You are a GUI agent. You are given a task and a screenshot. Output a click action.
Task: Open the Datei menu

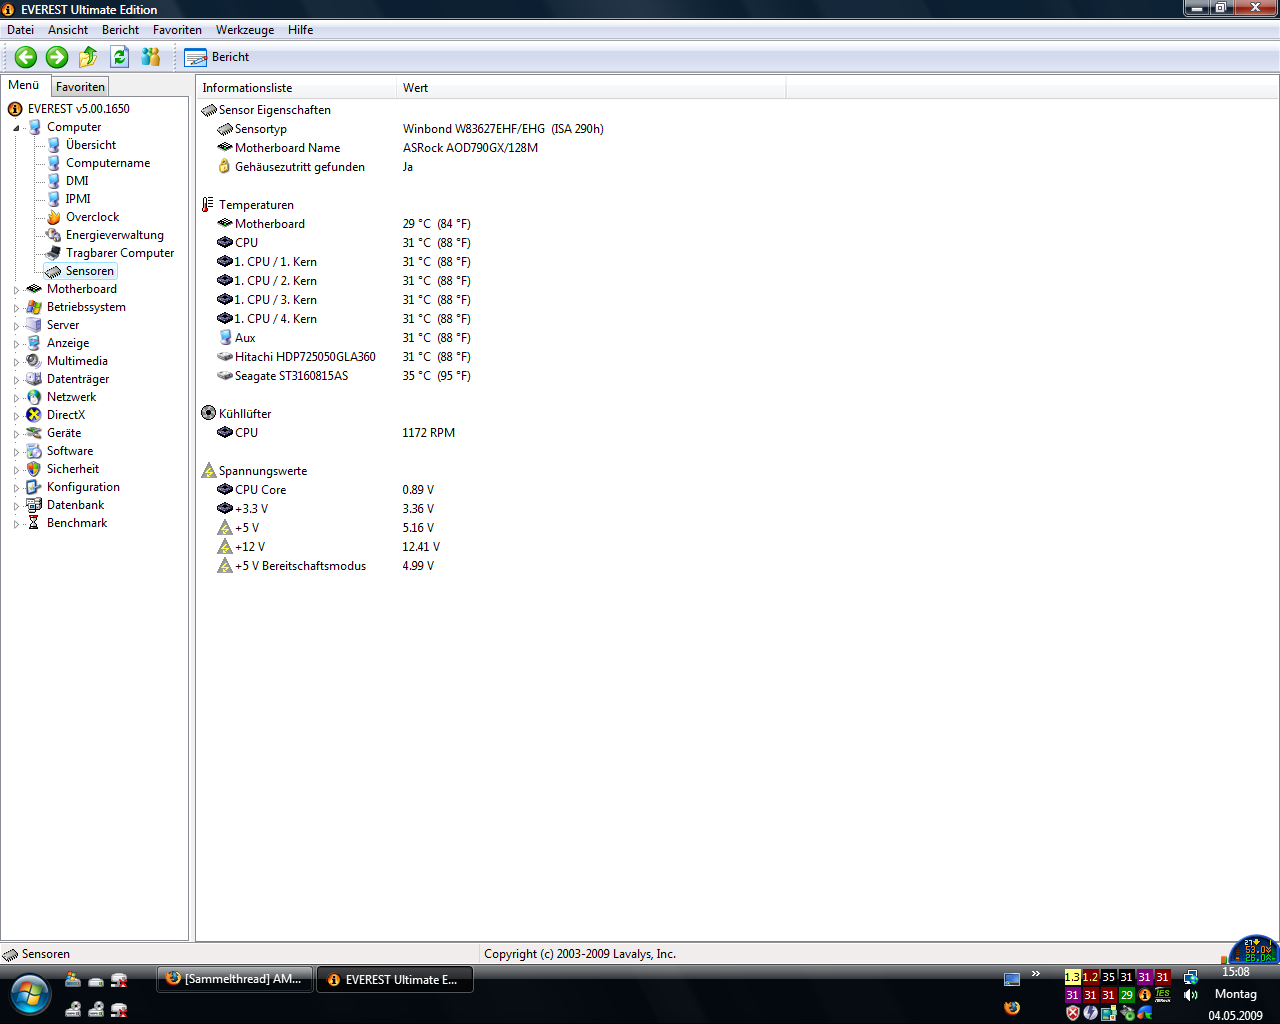pos(20,30)
